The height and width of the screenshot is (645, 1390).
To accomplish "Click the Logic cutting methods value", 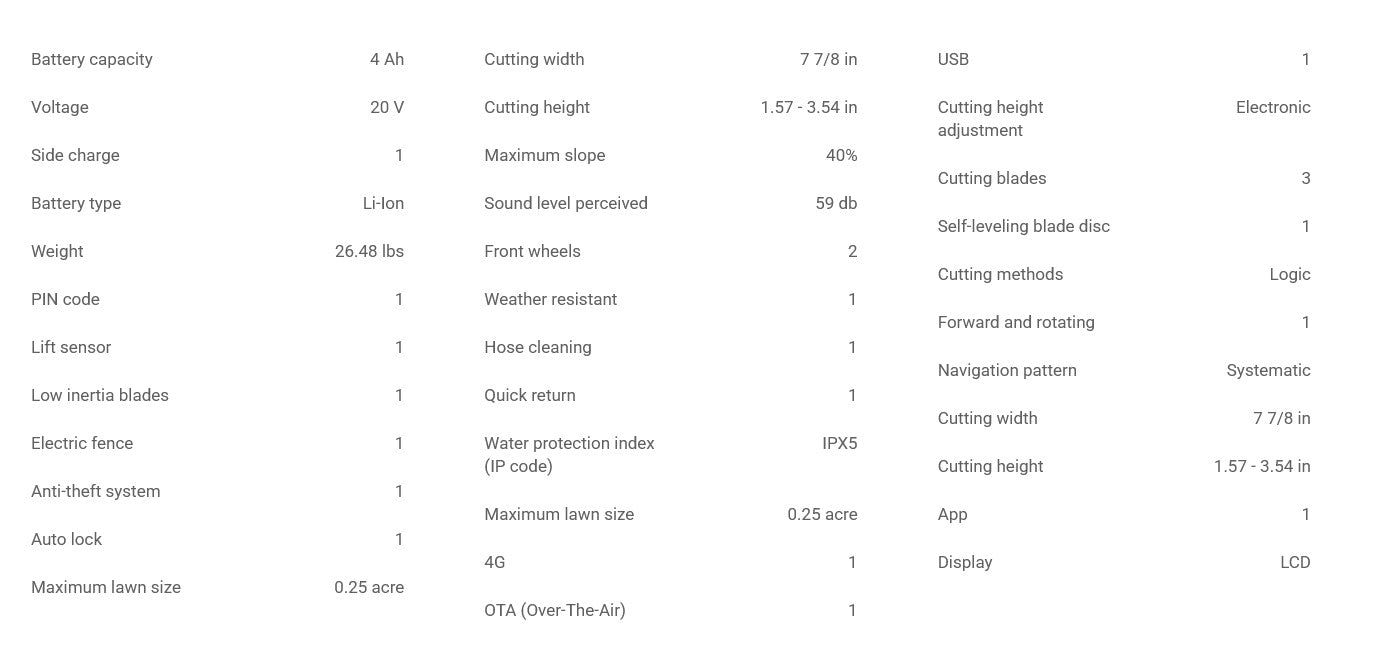I will click(x=1289, y=274).
